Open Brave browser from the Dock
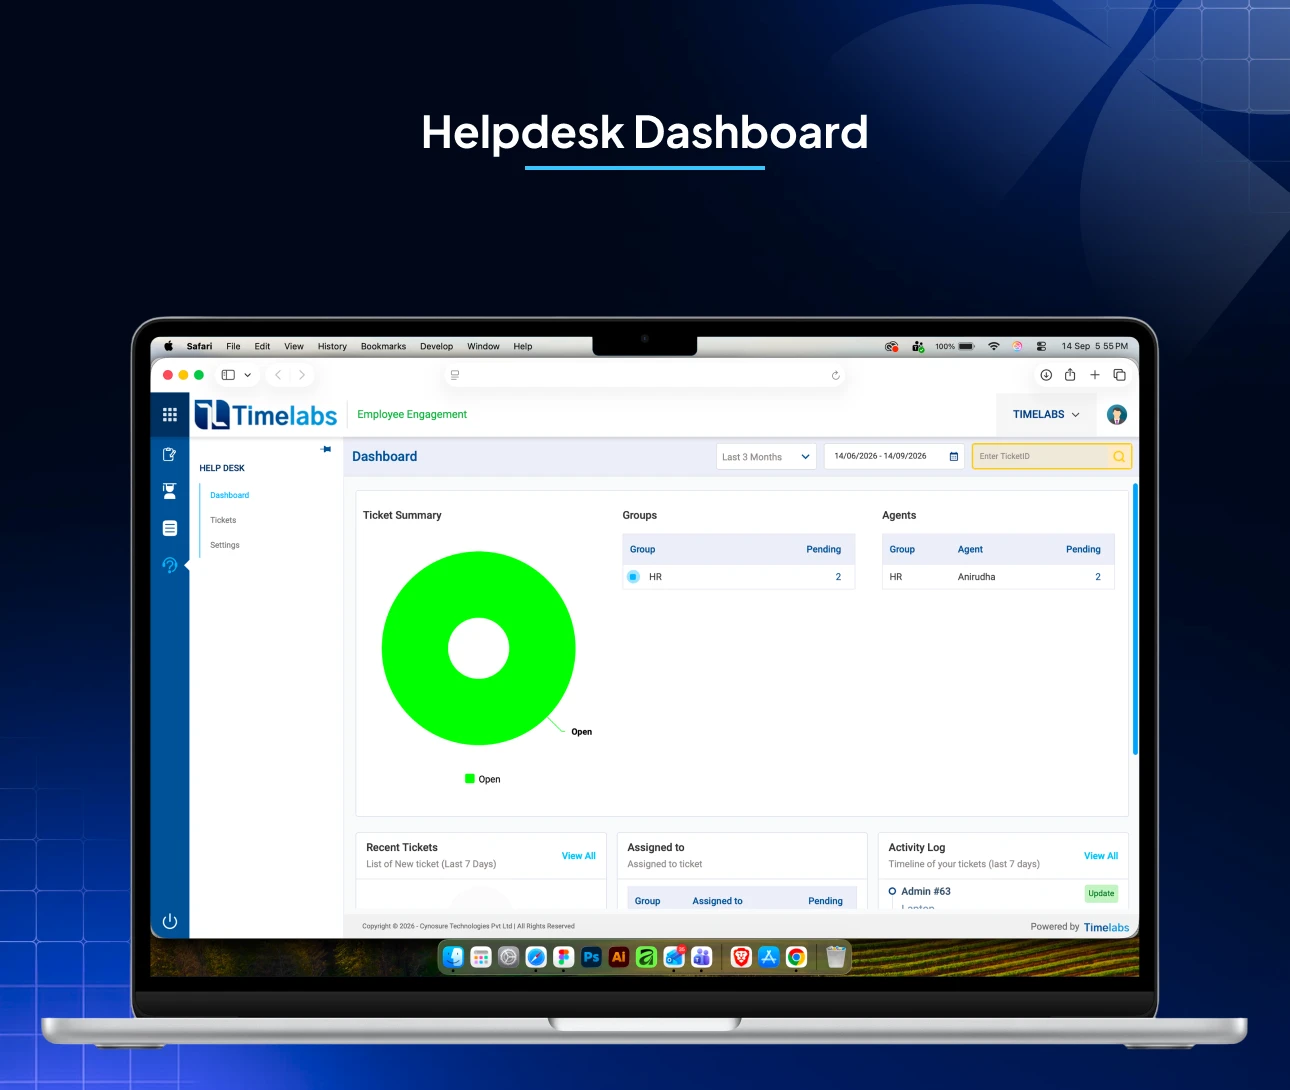This screenshot has height=1090, width=1290. pyautogui.click(x=741, y=957)
